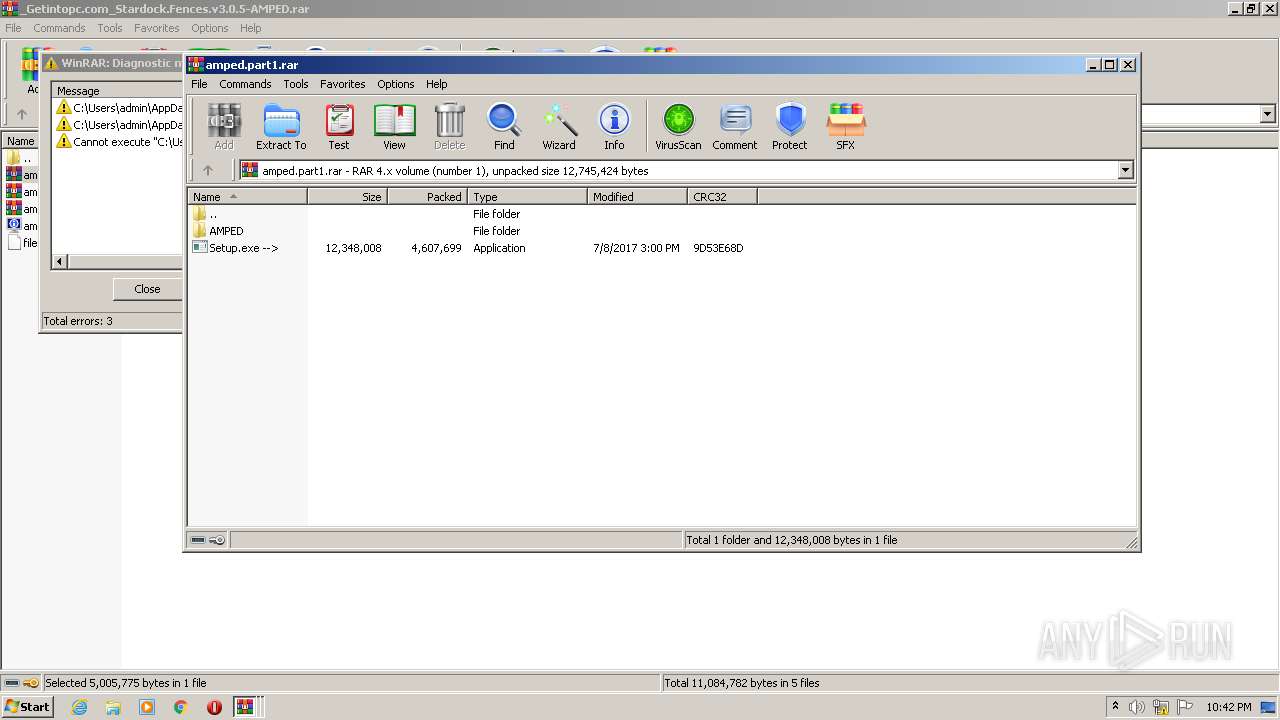
Task: Click Start button on taskbar
Action: (28, 707)
